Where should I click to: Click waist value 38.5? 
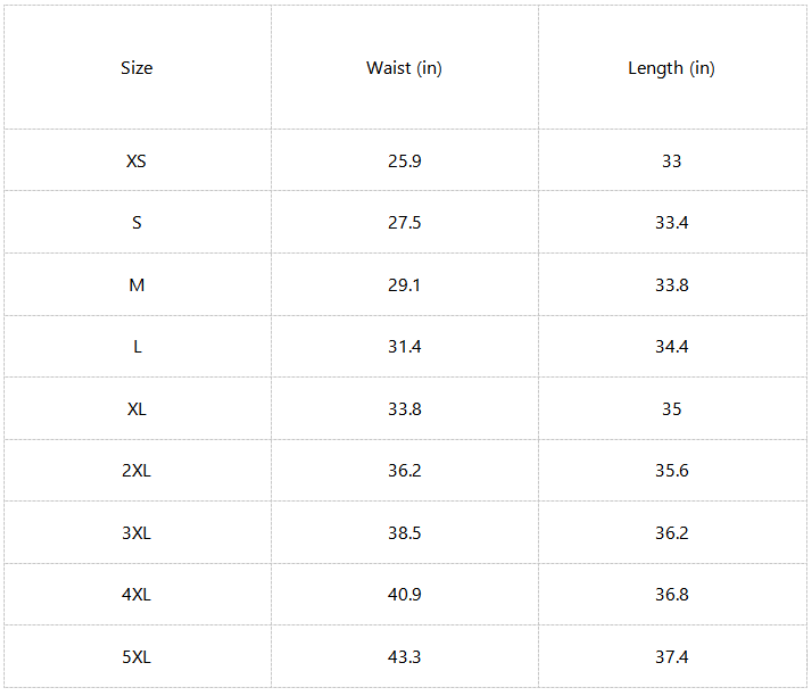[405, 533]
